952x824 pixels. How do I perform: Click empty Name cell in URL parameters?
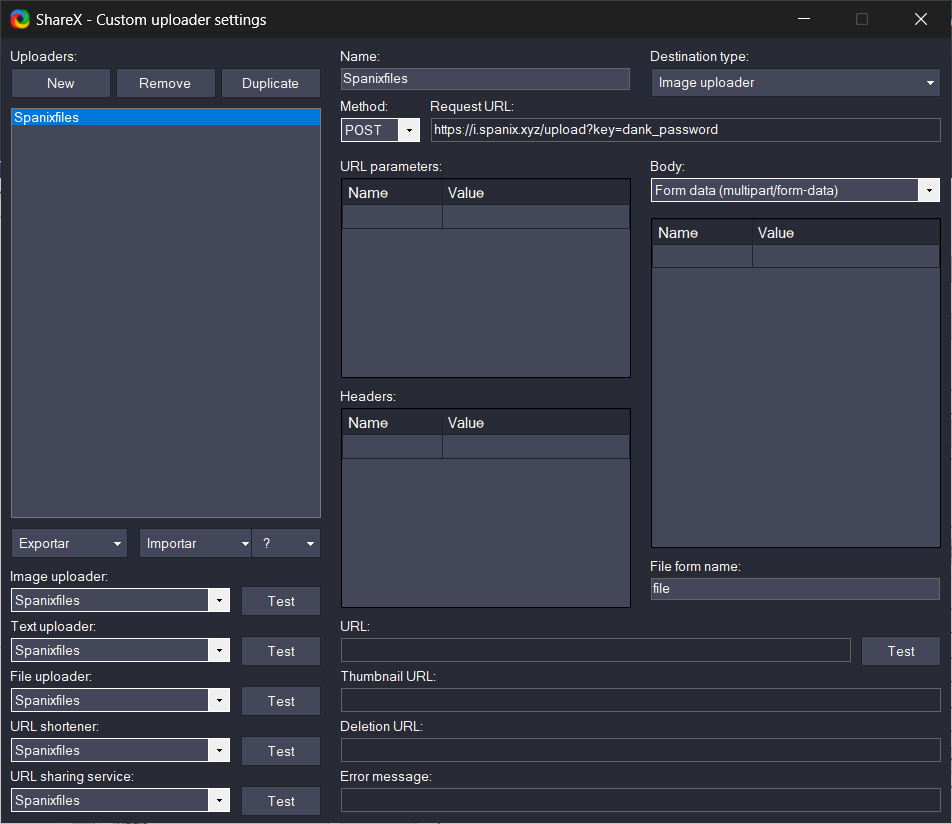(x=392, y=217)
